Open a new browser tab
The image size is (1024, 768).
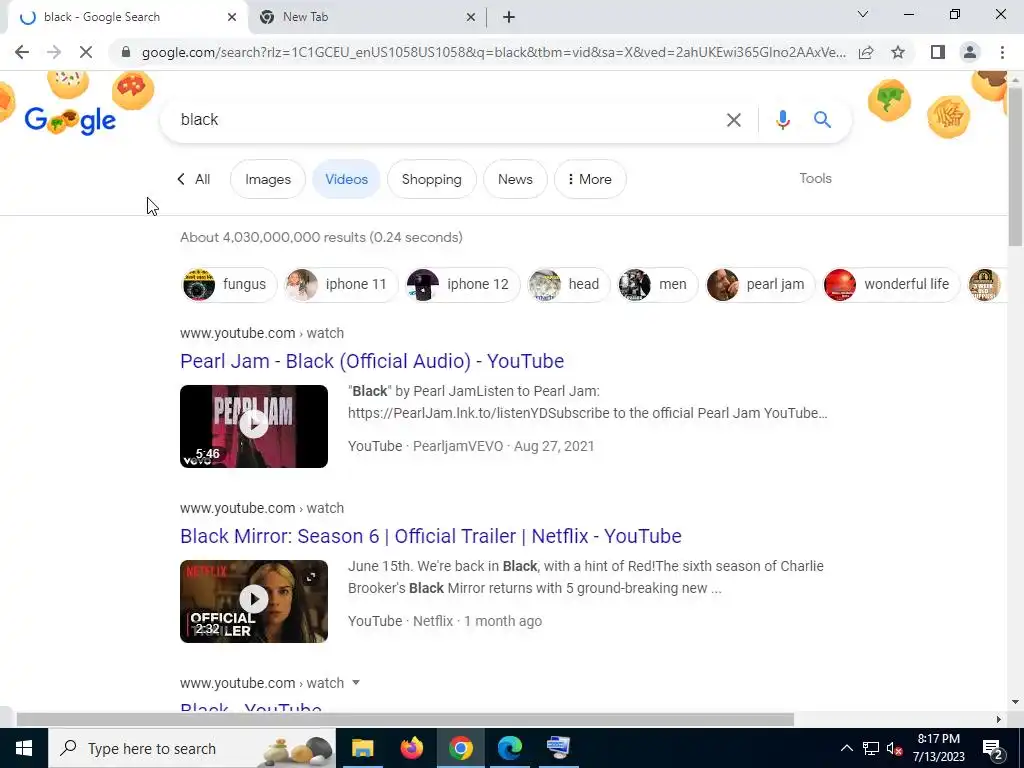[x=509, y=17]
